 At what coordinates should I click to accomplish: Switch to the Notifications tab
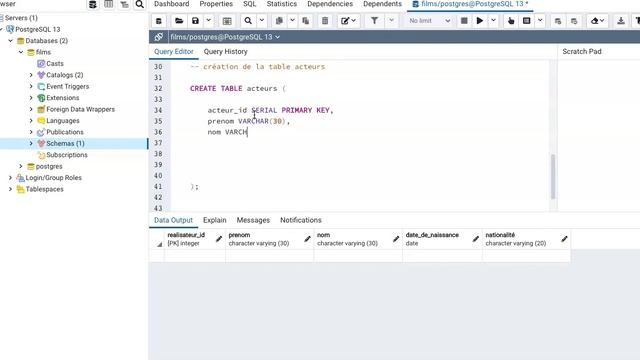[x=301, y=220]
